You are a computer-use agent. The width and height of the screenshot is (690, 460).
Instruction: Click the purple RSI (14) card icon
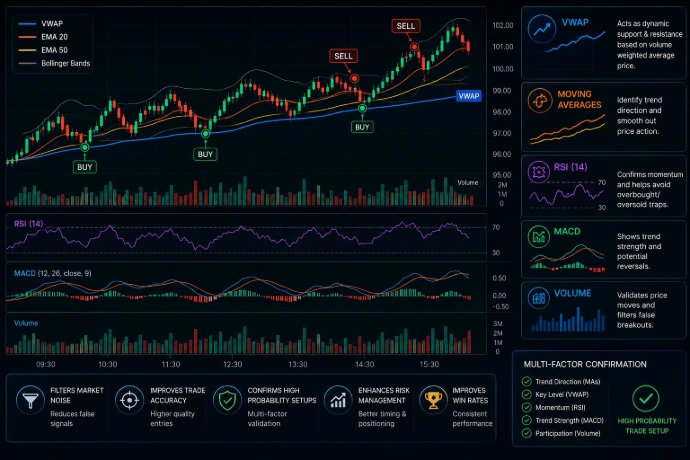(x=539, y=172)
